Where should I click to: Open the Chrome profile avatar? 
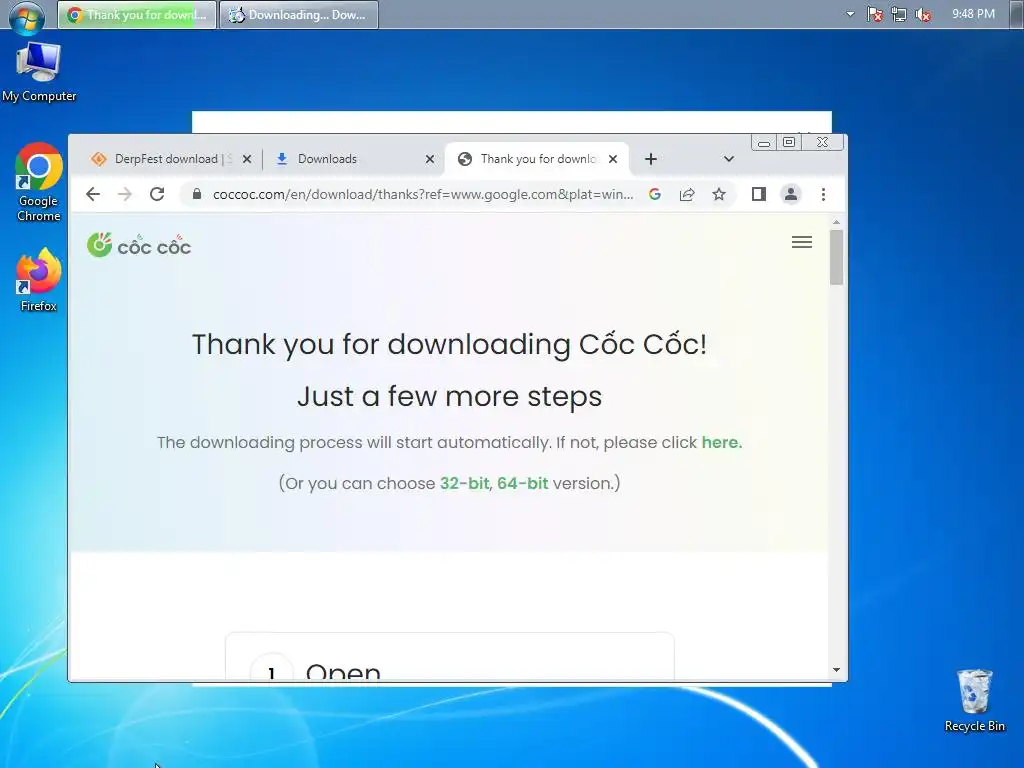click(x=790, y=194)
